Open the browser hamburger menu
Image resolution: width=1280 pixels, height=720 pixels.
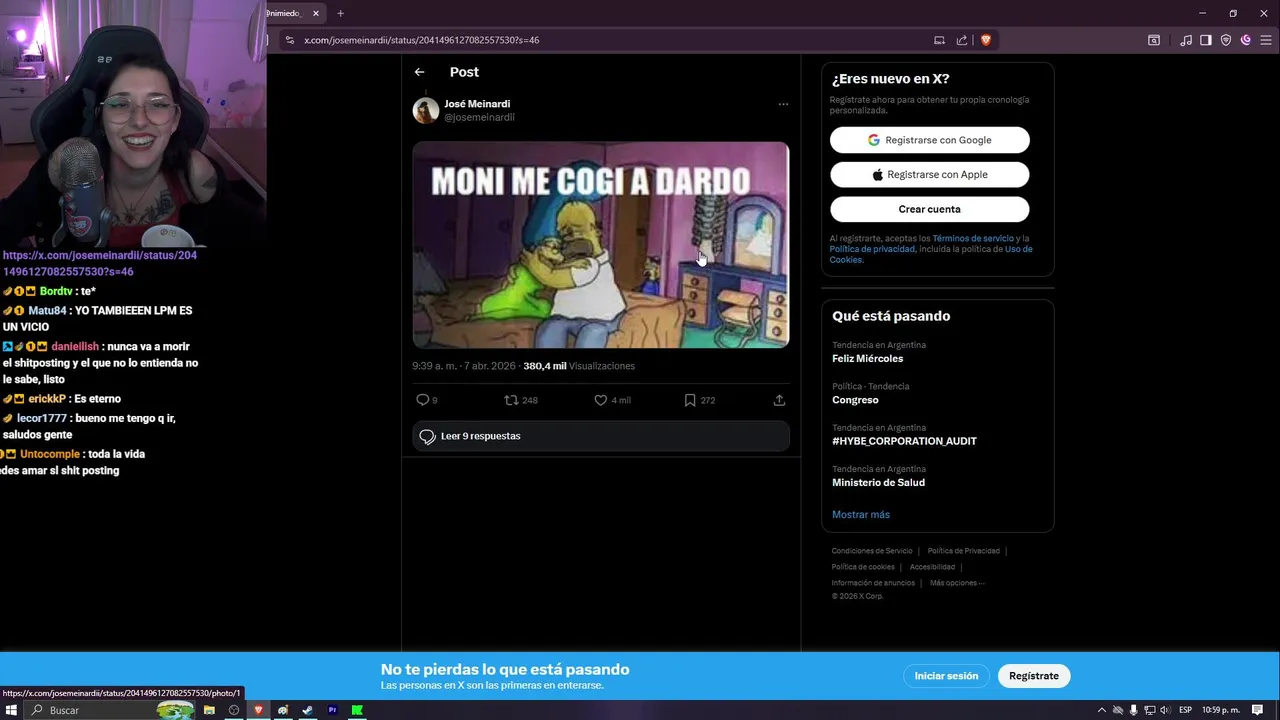1266,40
